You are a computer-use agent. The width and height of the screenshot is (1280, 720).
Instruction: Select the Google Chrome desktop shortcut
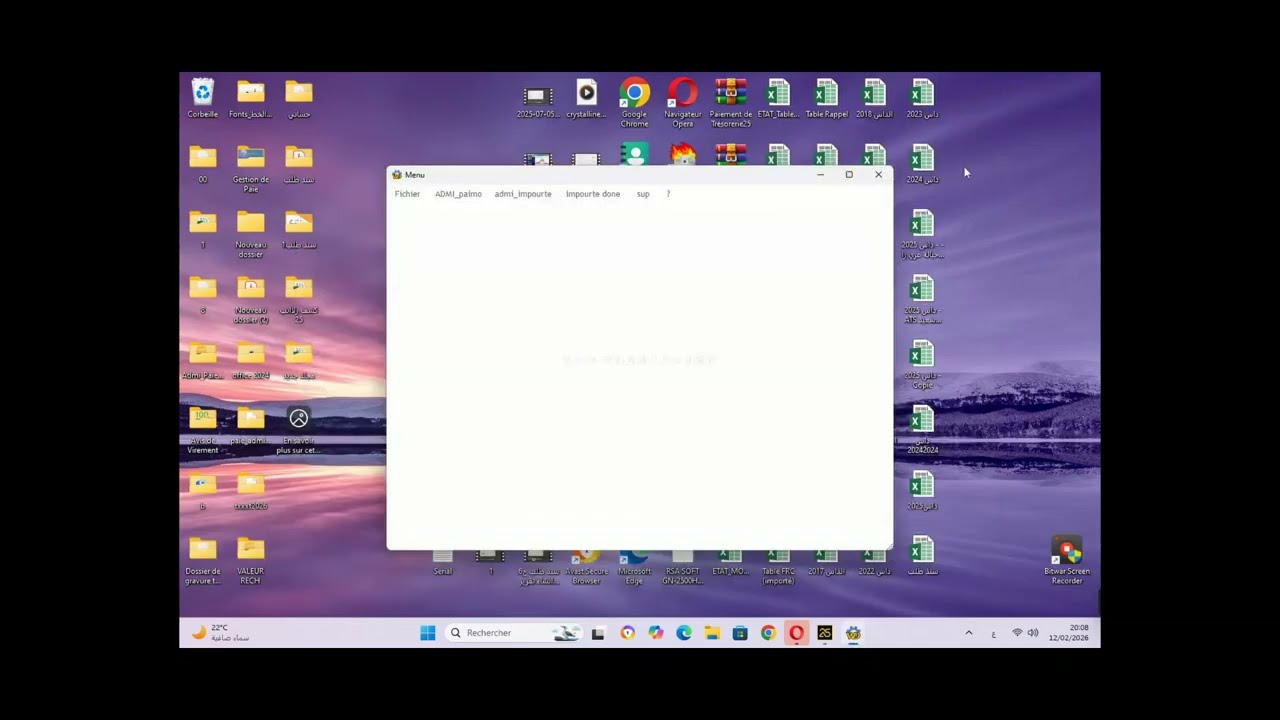pos(634,103)
